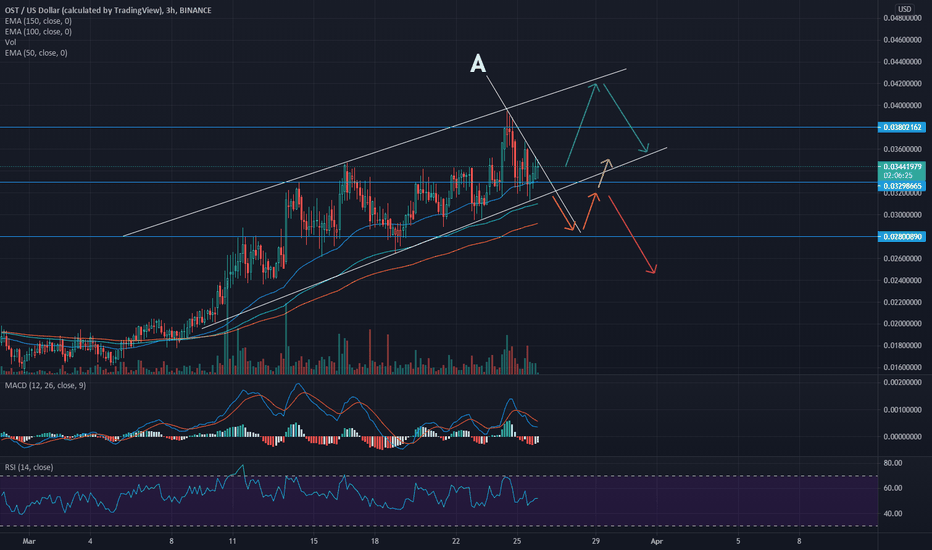Screen dimensions: 932x550
Task: Click the 0.02400000 price axis label
Action: tap(902, 281)
